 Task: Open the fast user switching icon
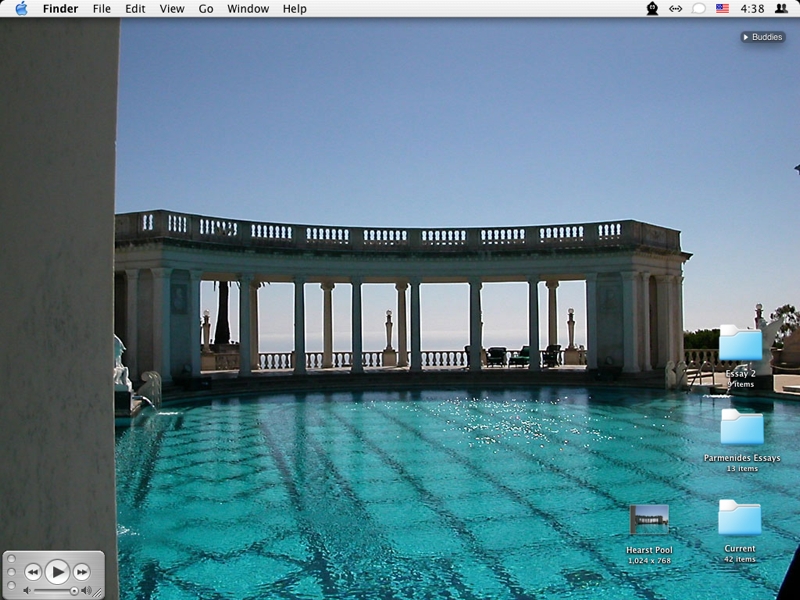(781, 9)
